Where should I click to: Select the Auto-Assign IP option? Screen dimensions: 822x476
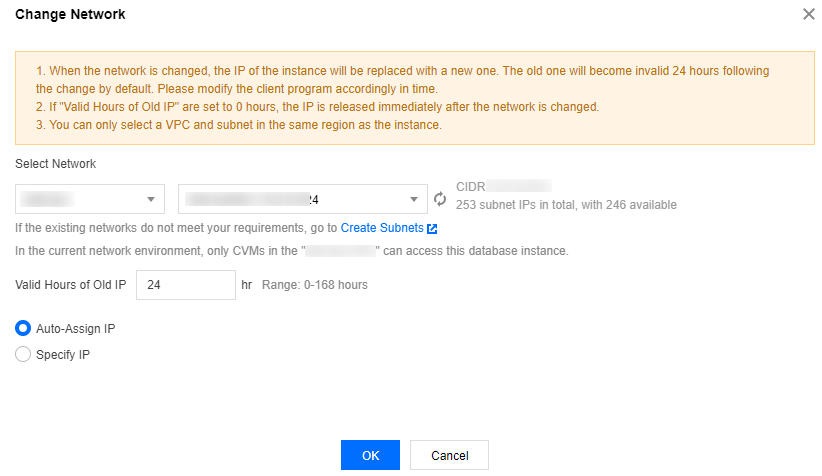point(24,328)
